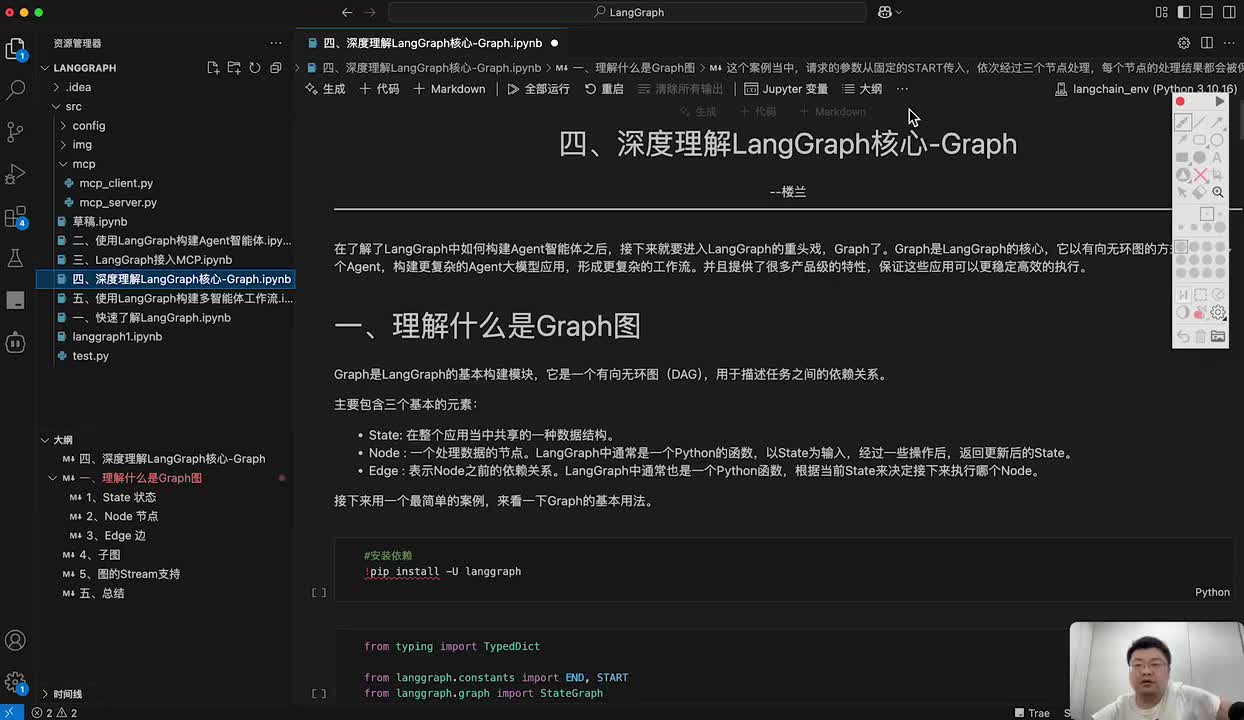Click New Folder icon in explorer header
The image size is (1244, 720).
[233, 68]
